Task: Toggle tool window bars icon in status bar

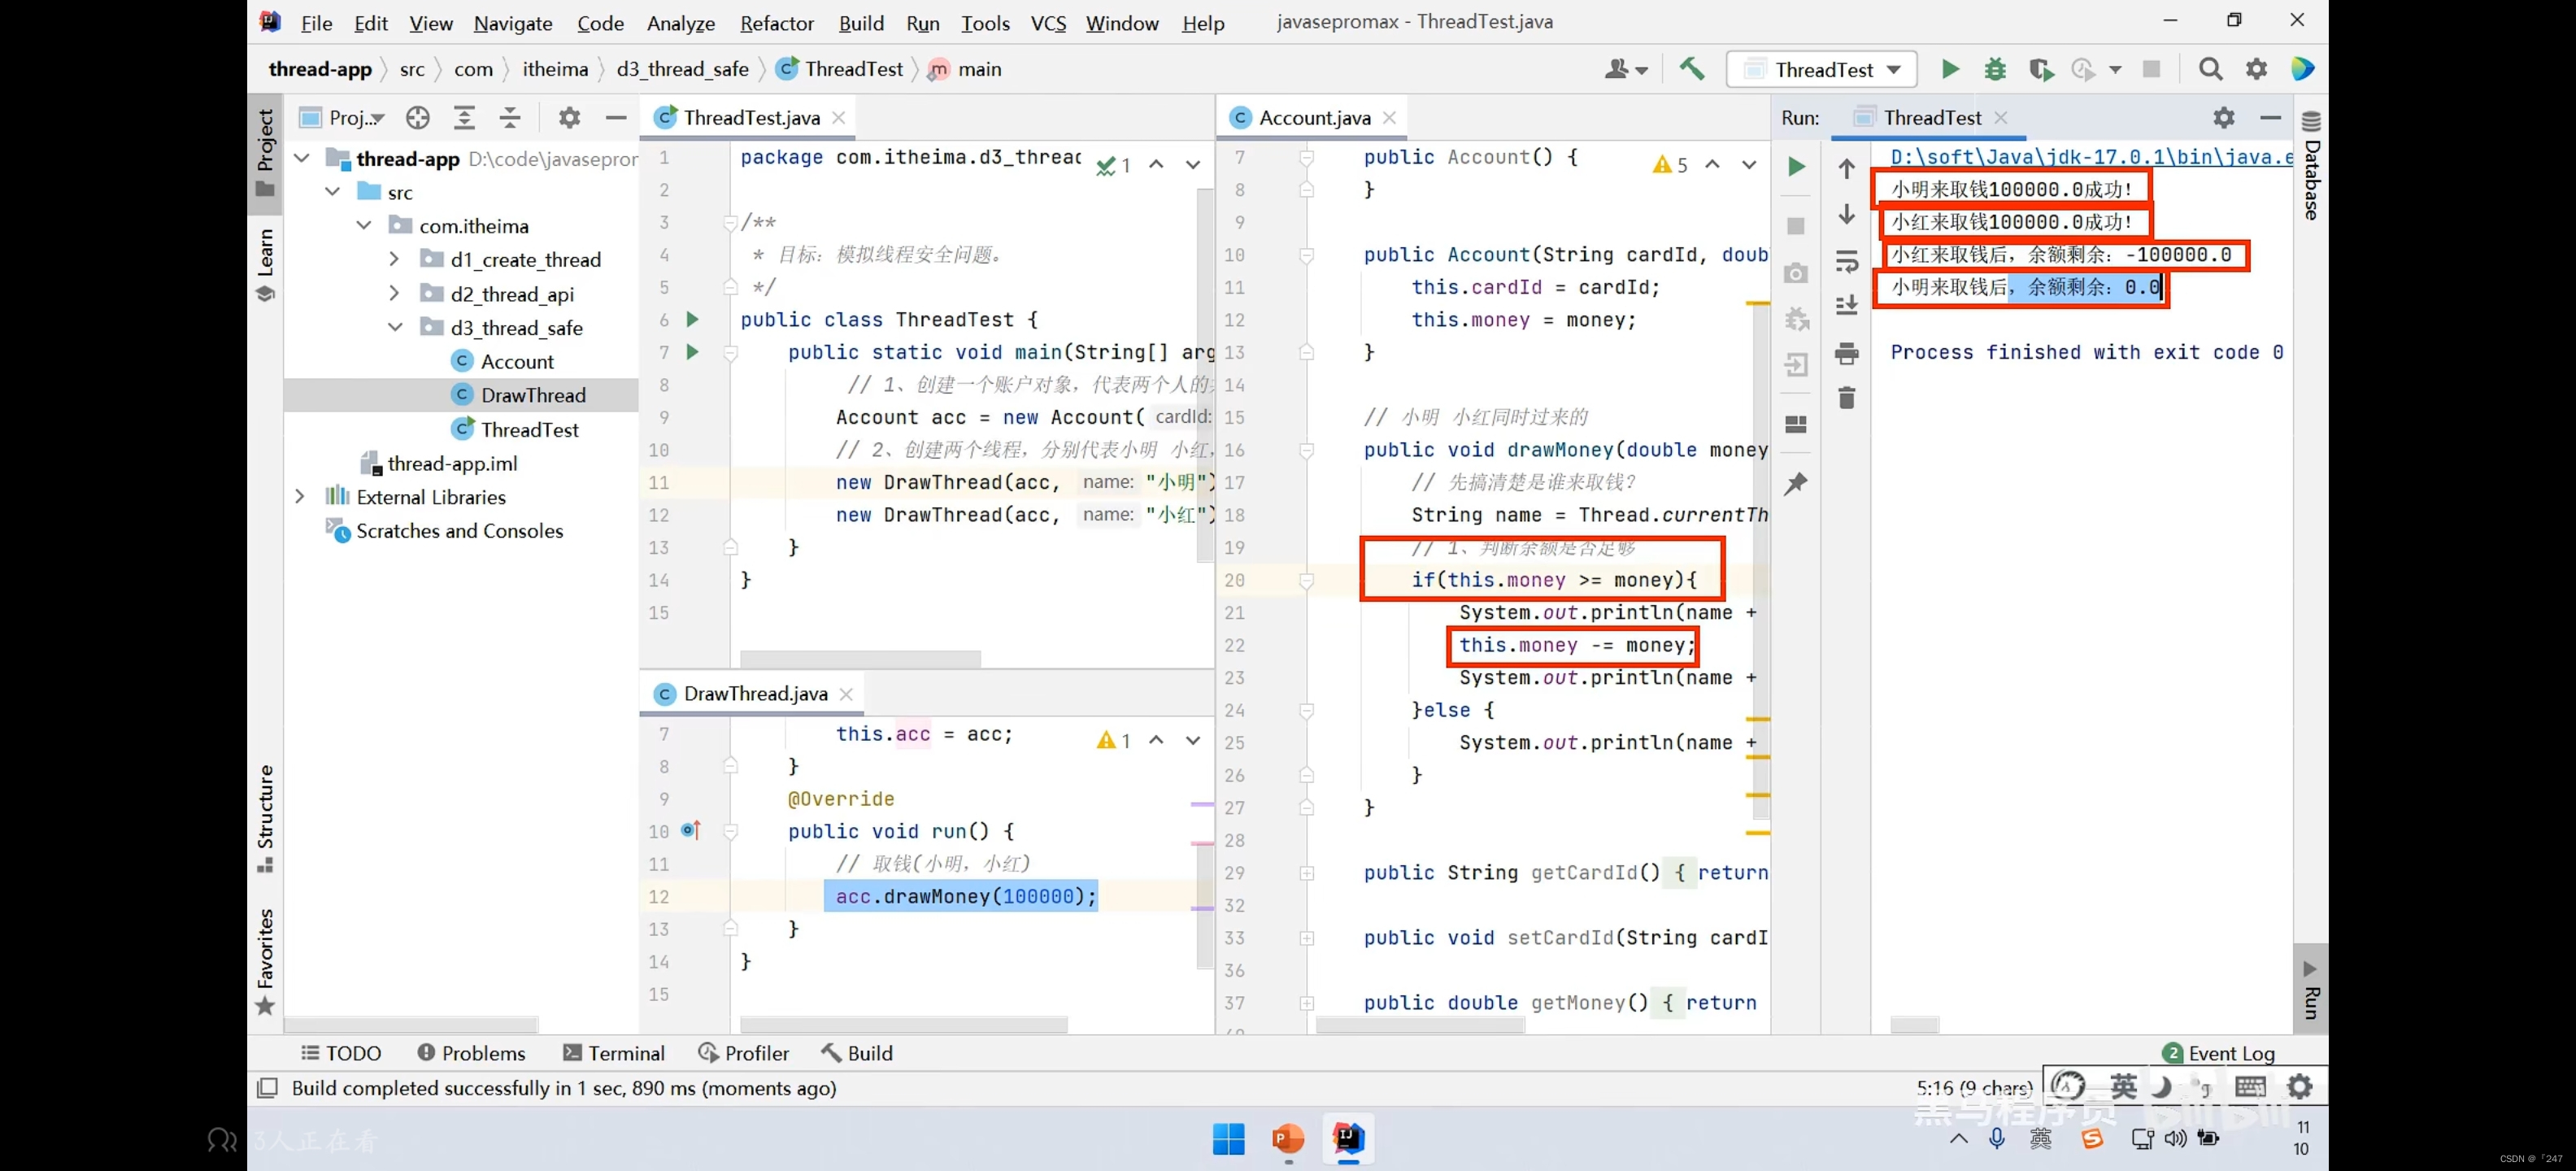Action: pos(267,1088)
